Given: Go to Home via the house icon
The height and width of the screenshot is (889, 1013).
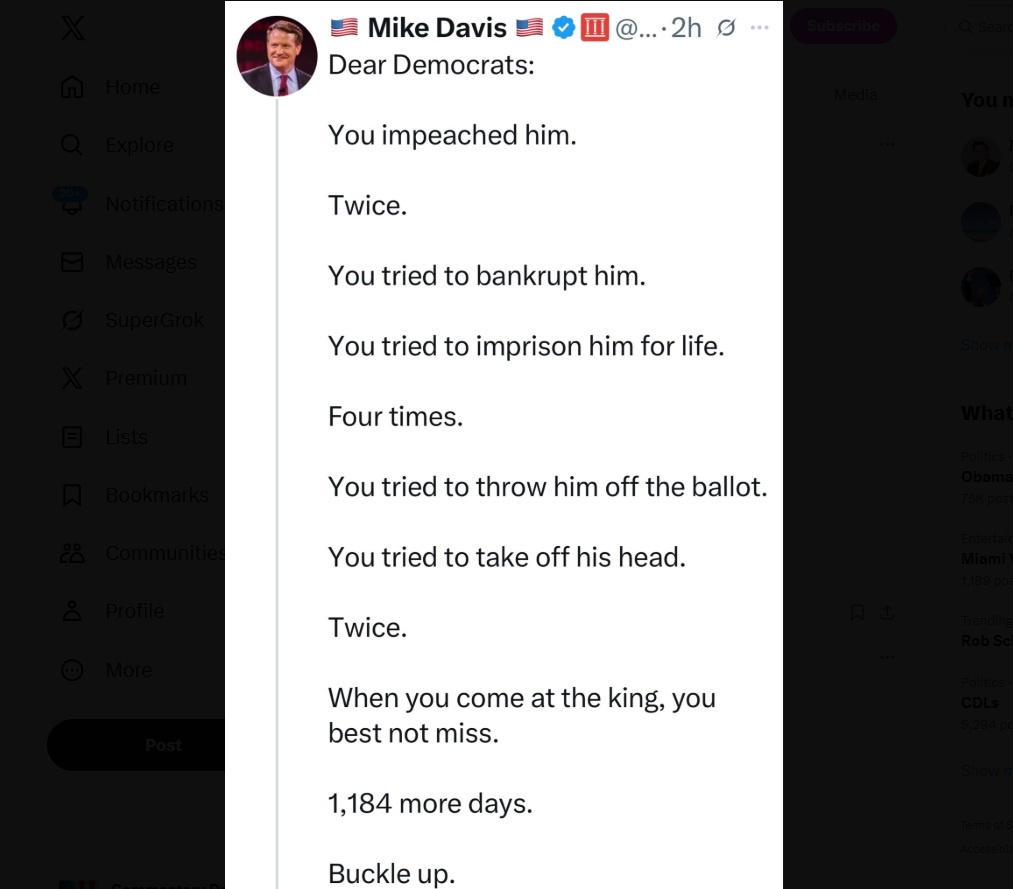Looking at the screenshot, I should tap(72, 87).
